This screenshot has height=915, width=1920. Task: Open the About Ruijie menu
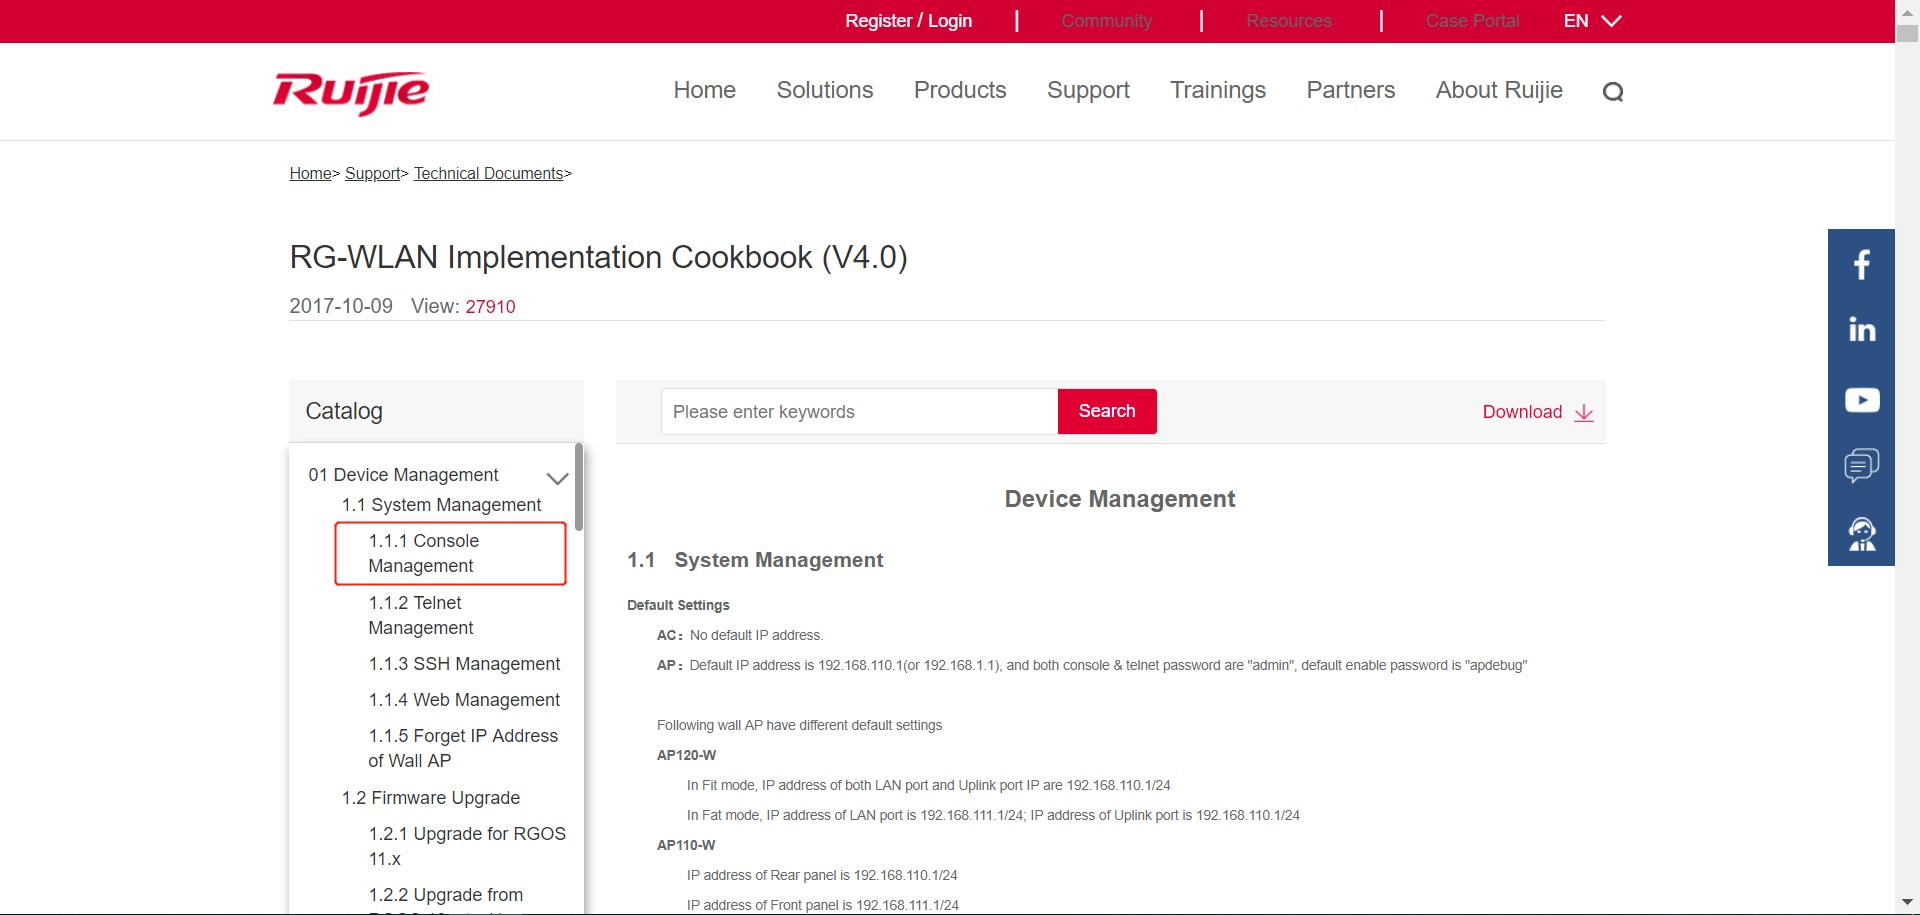pos(1499,90)
